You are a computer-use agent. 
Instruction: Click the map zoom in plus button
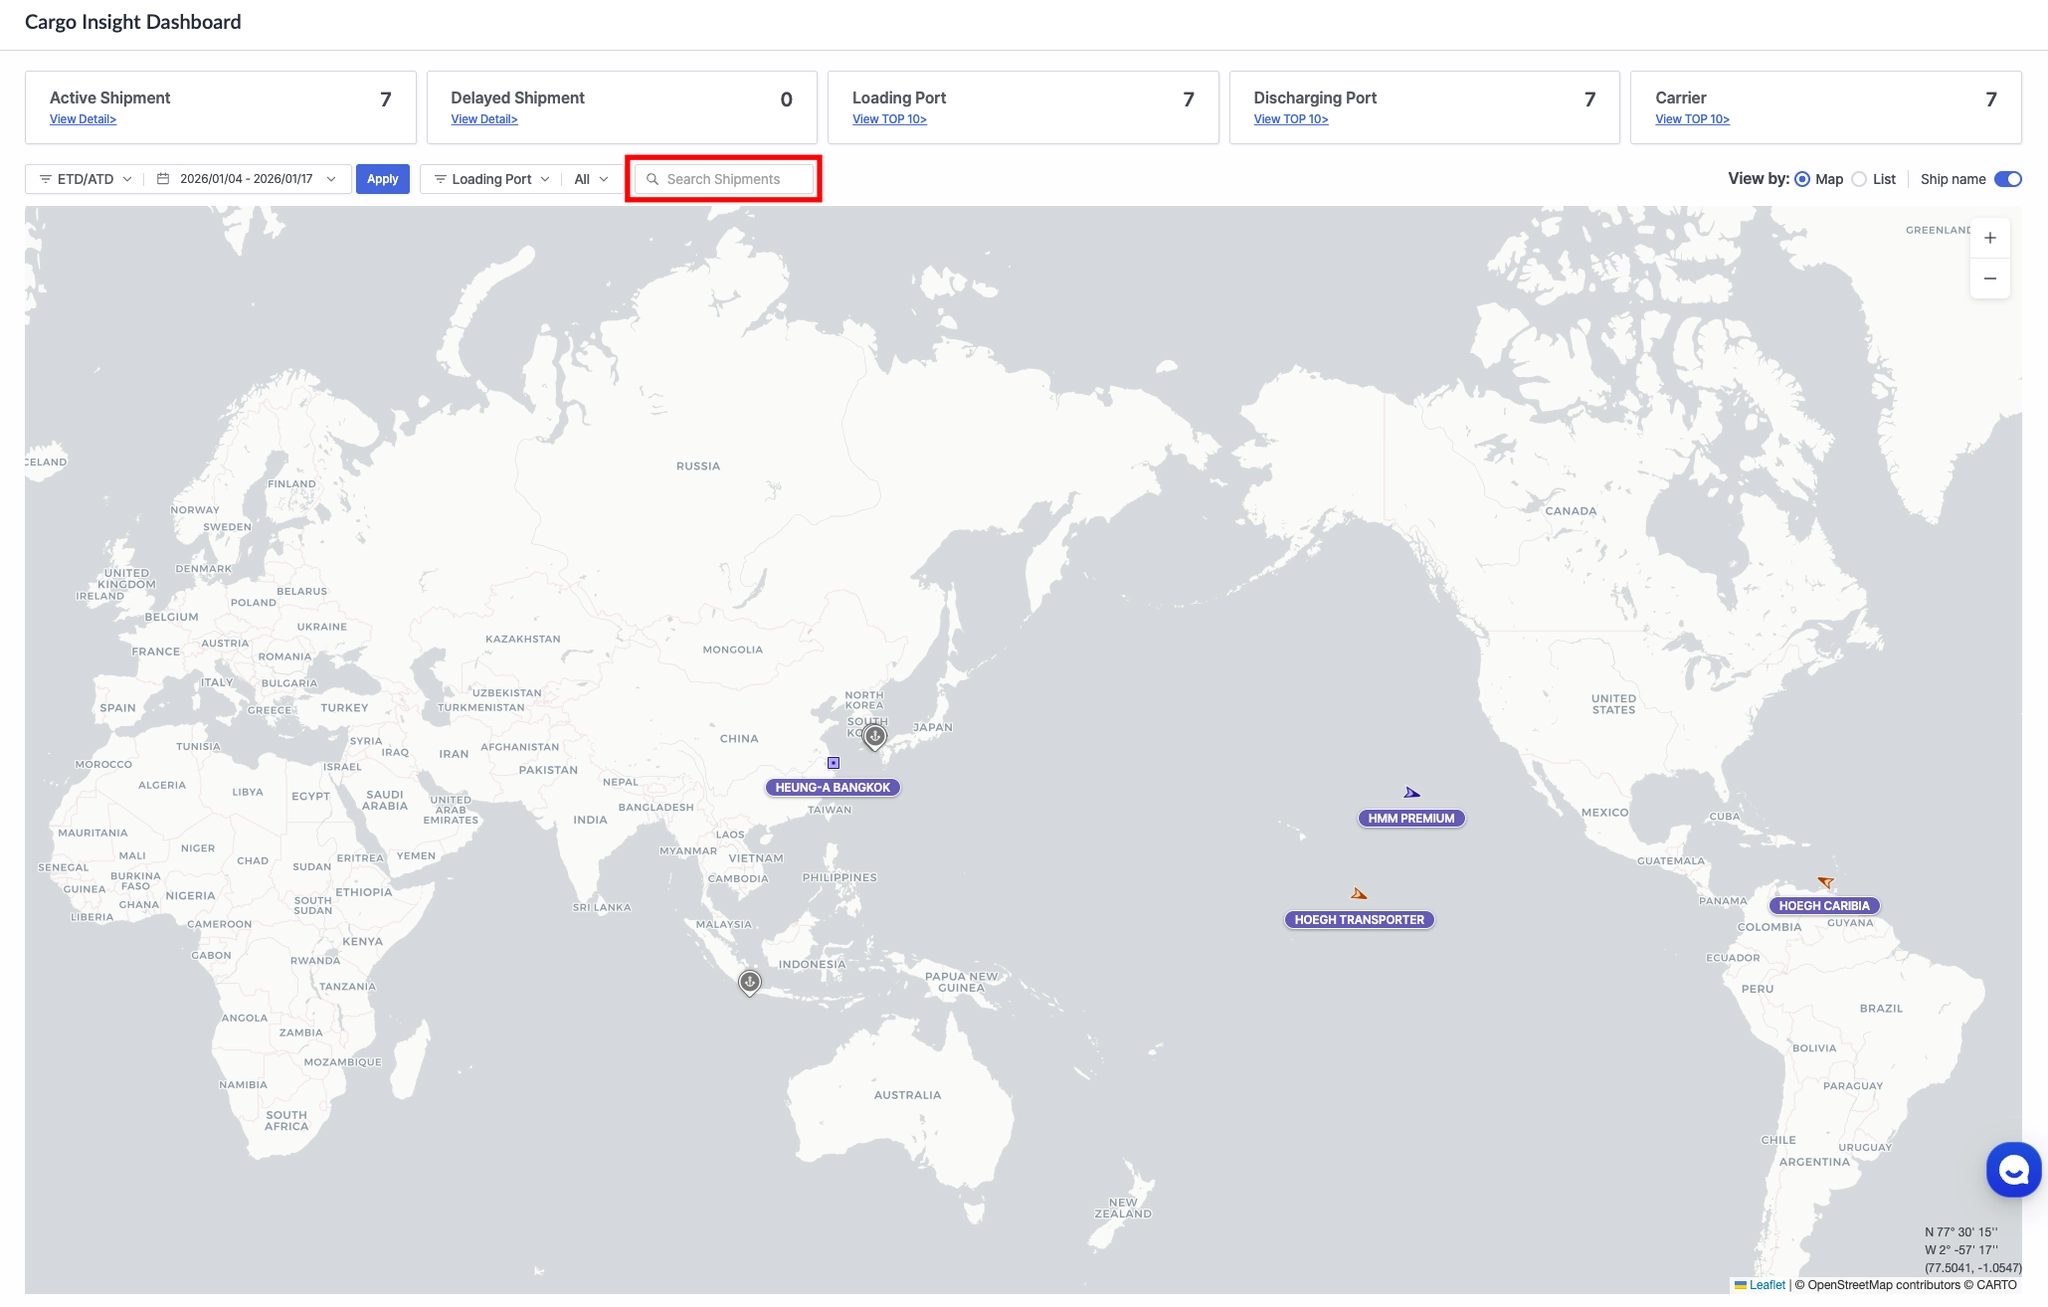pos(1989,238)
